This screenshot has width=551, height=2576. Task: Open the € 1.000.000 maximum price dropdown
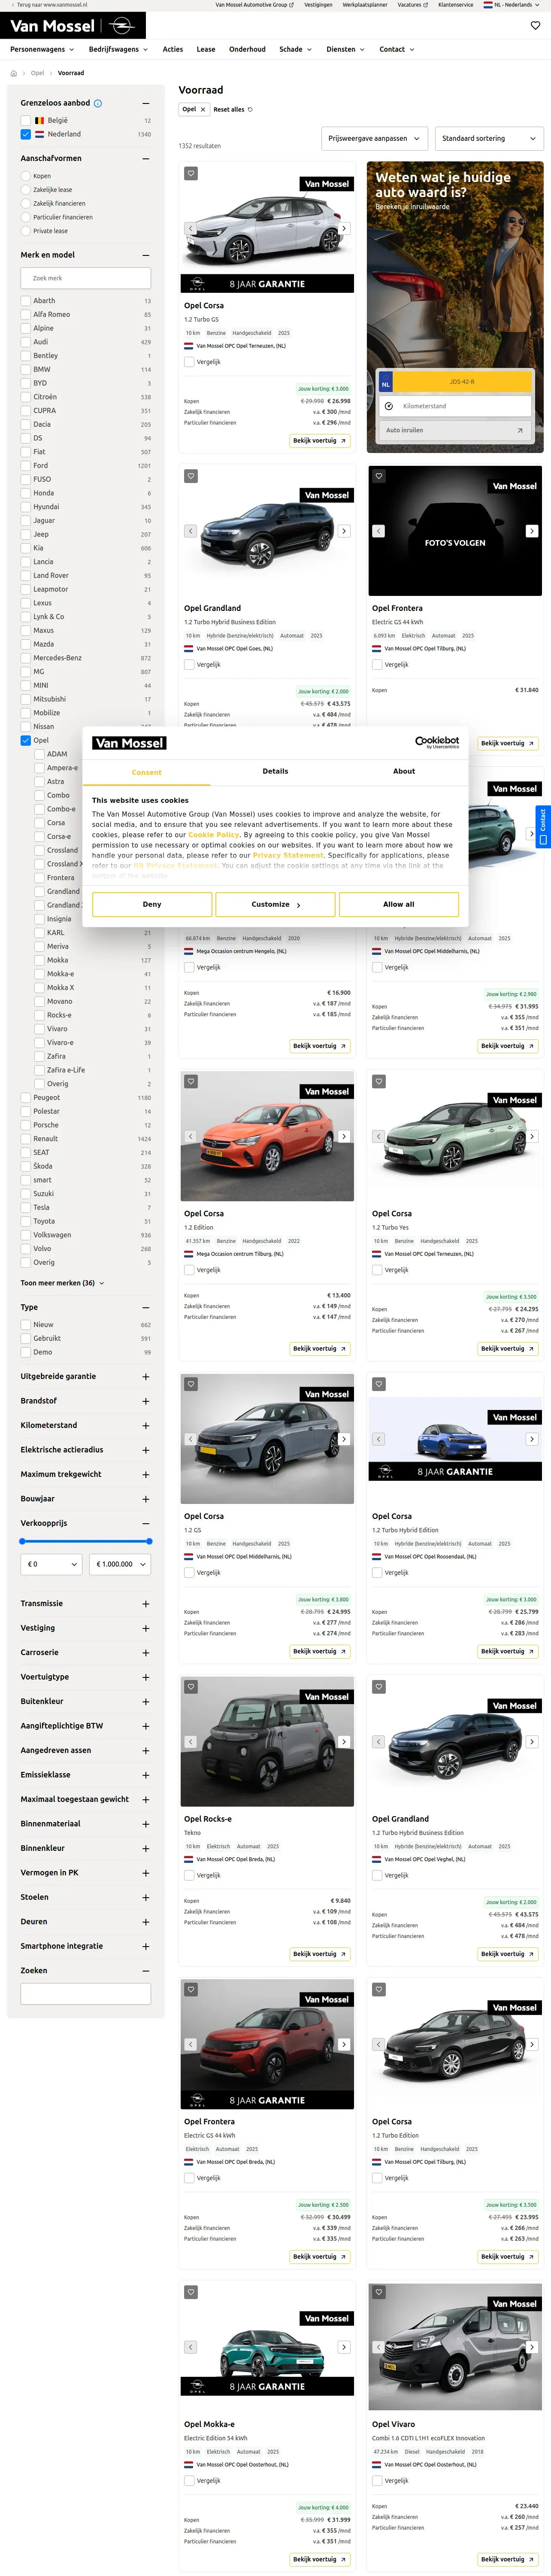(x=121, y=1564)
